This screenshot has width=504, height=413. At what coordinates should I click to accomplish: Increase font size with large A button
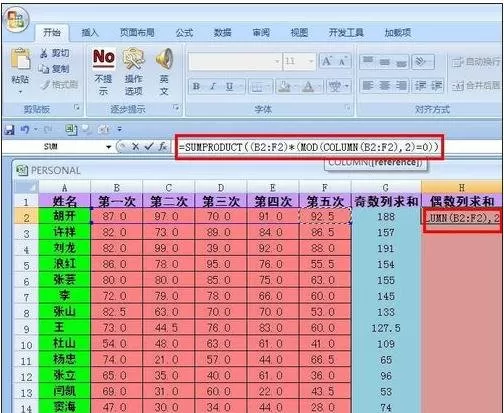[x=326, y=61]
